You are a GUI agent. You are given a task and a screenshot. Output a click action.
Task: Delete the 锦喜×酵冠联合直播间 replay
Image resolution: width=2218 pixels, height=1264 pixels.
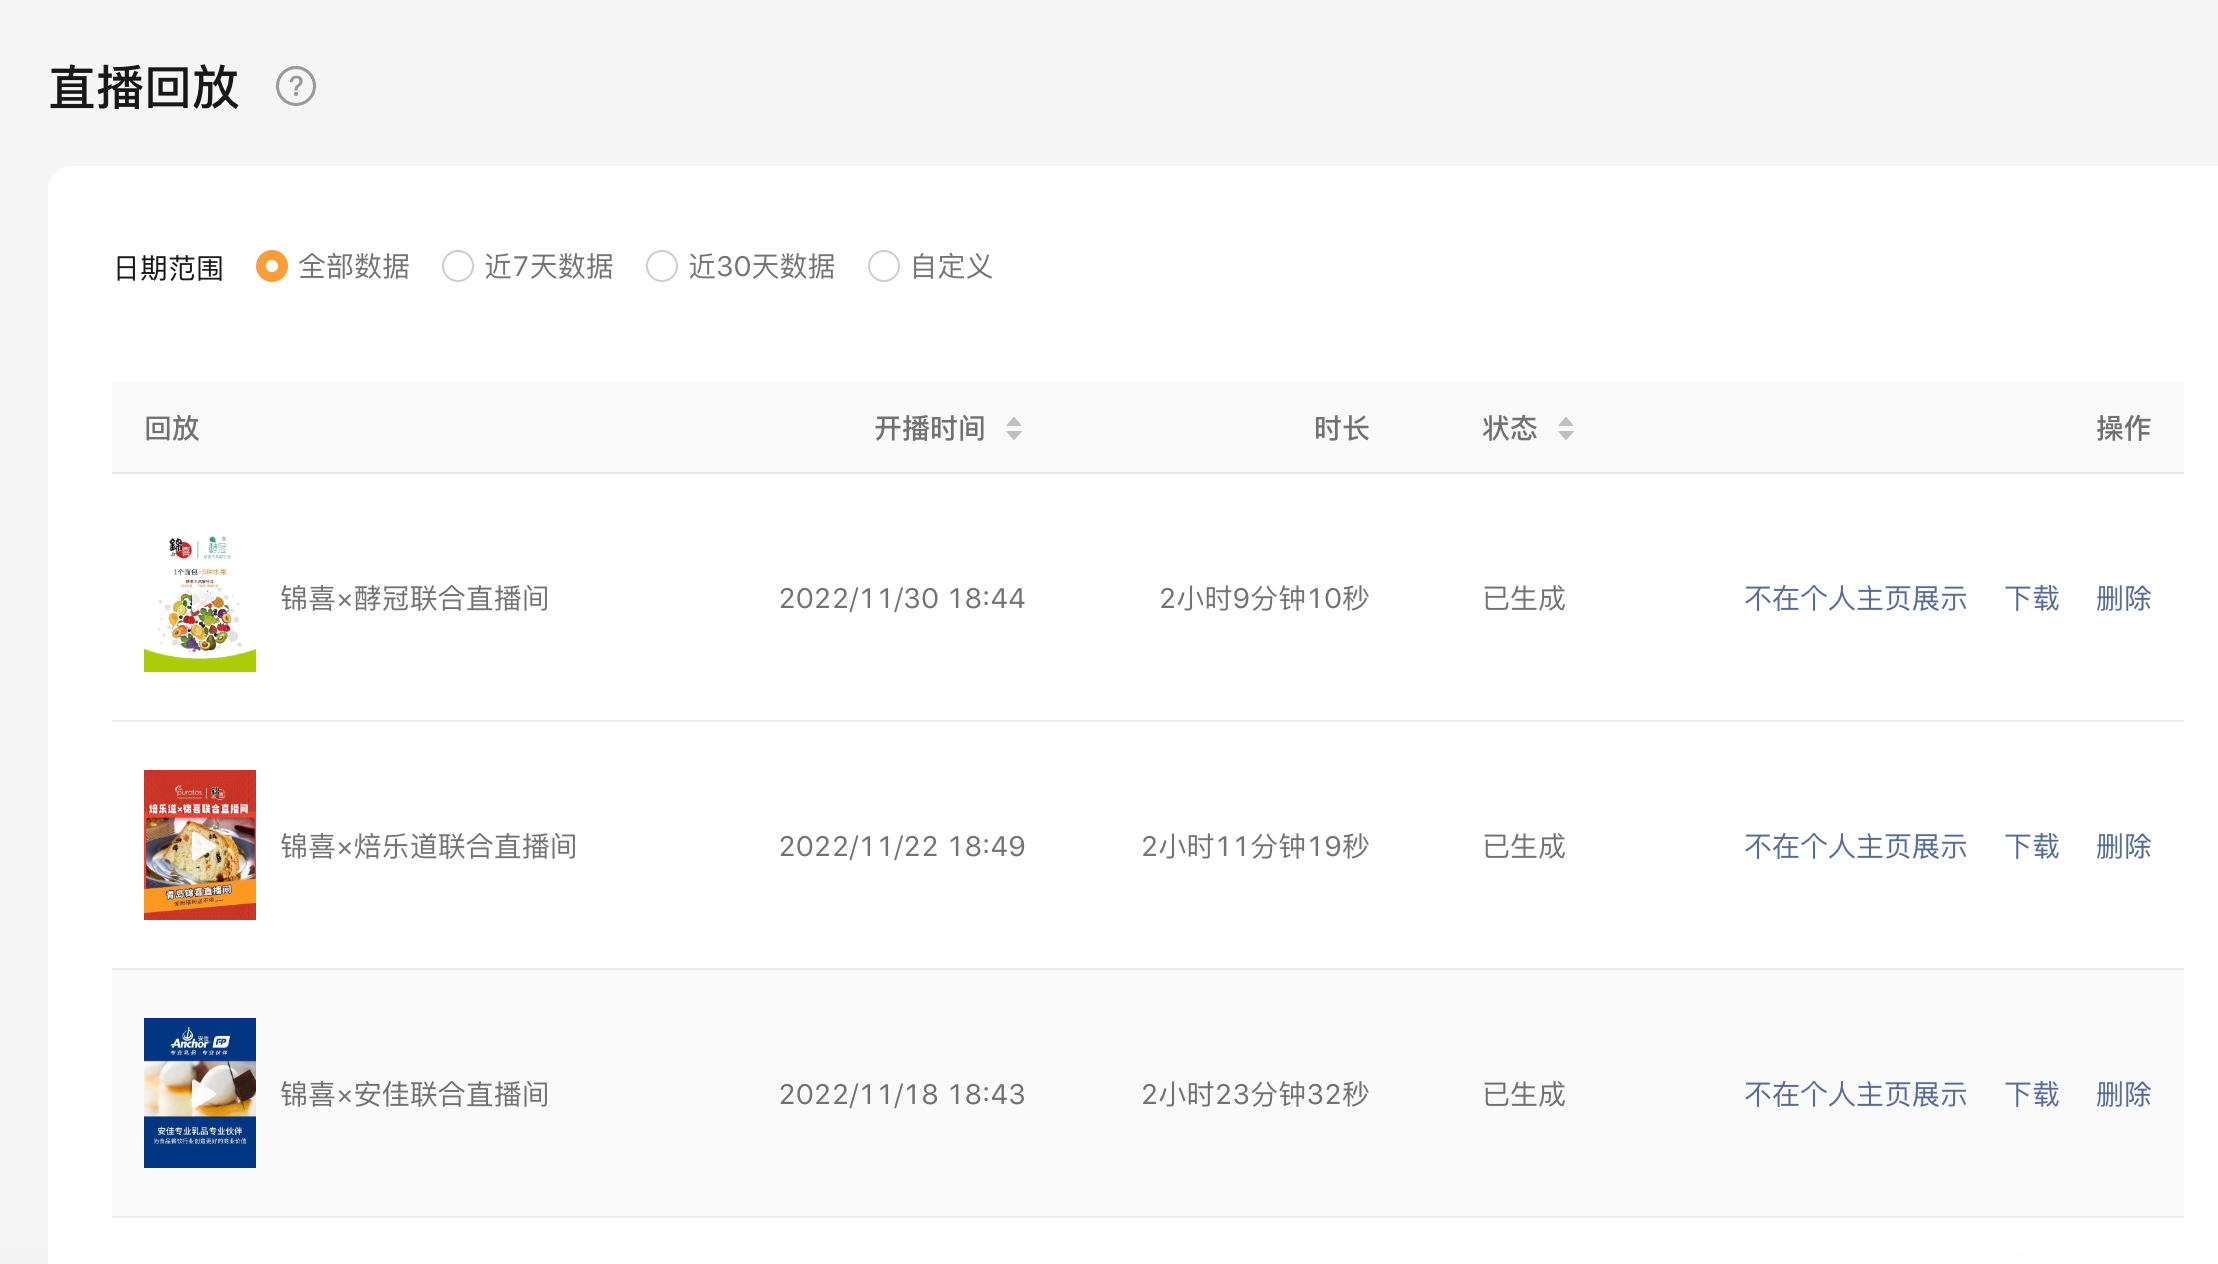pyautogui.click(x=2123, y=598)
